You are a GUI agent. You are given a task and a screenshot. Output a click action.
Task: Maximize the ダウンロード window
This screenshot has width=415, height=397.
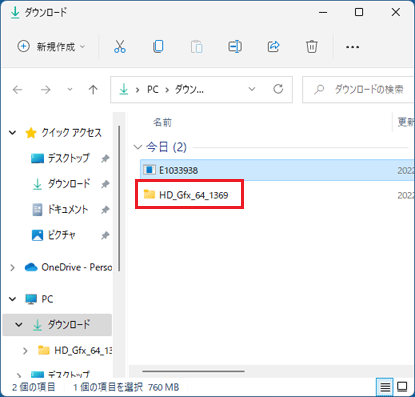(359, 12)
